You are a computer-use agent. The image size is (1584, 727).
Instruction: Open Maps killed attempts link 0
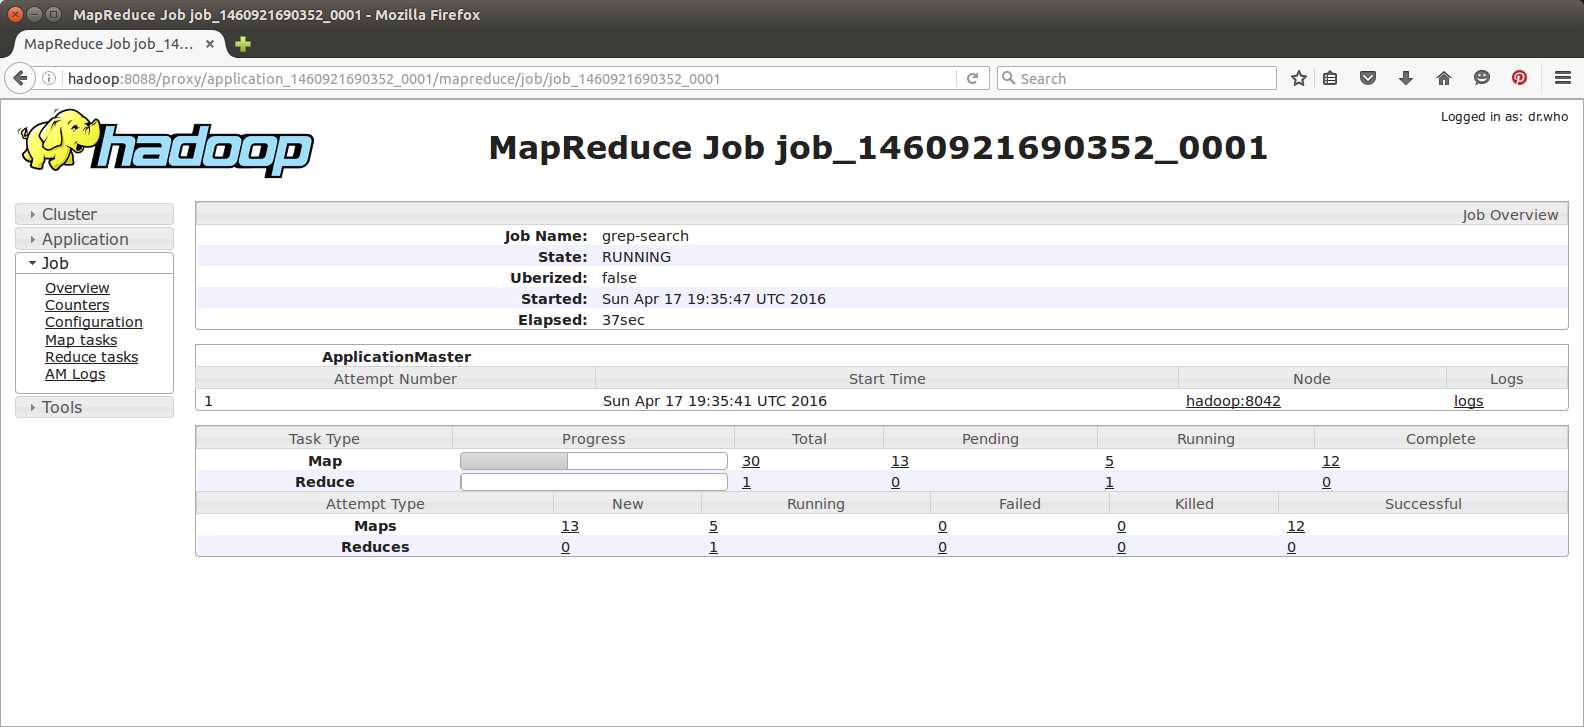tap(1122, 526)
